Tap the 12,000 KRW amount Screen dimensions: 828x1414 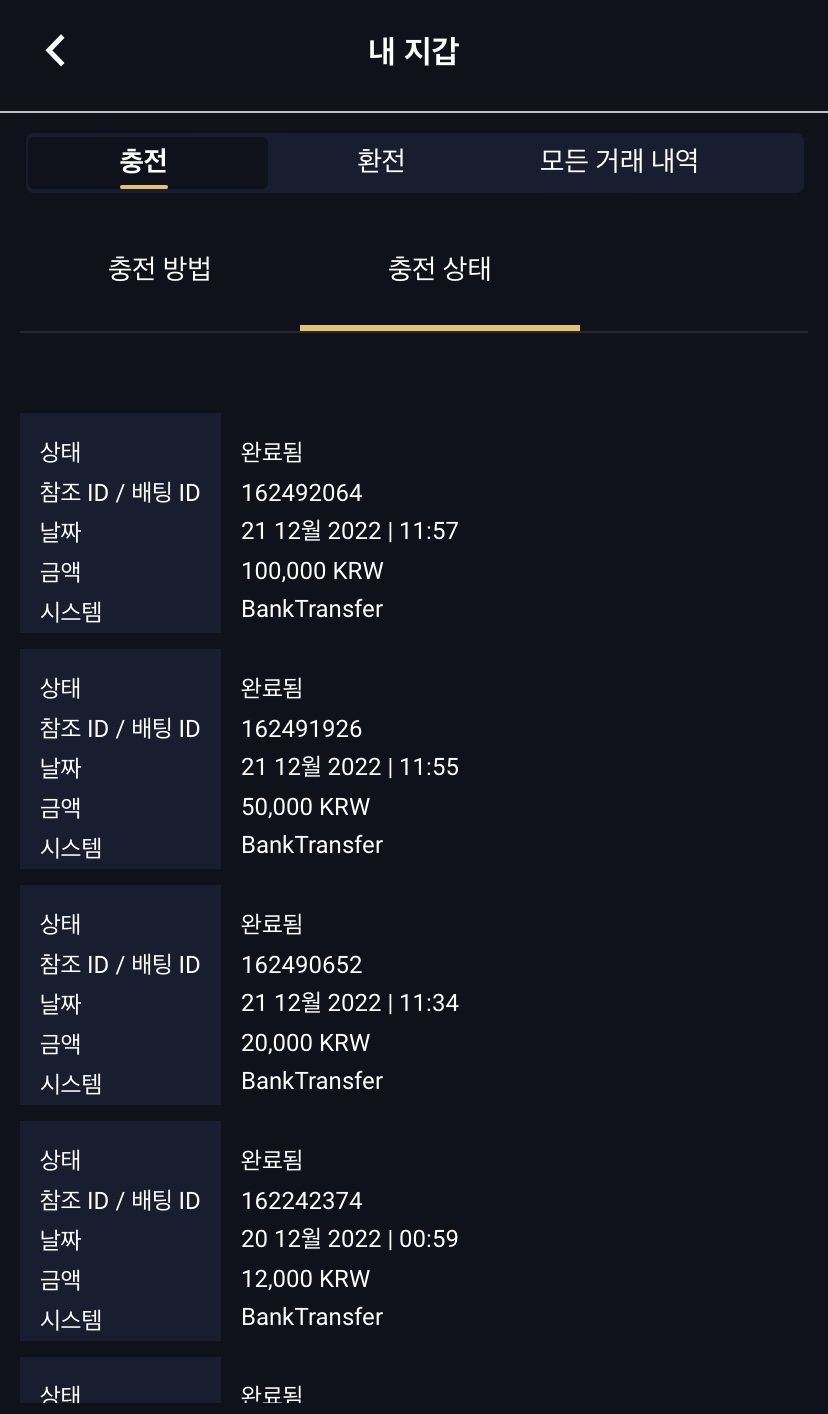tap(305, 1279)
